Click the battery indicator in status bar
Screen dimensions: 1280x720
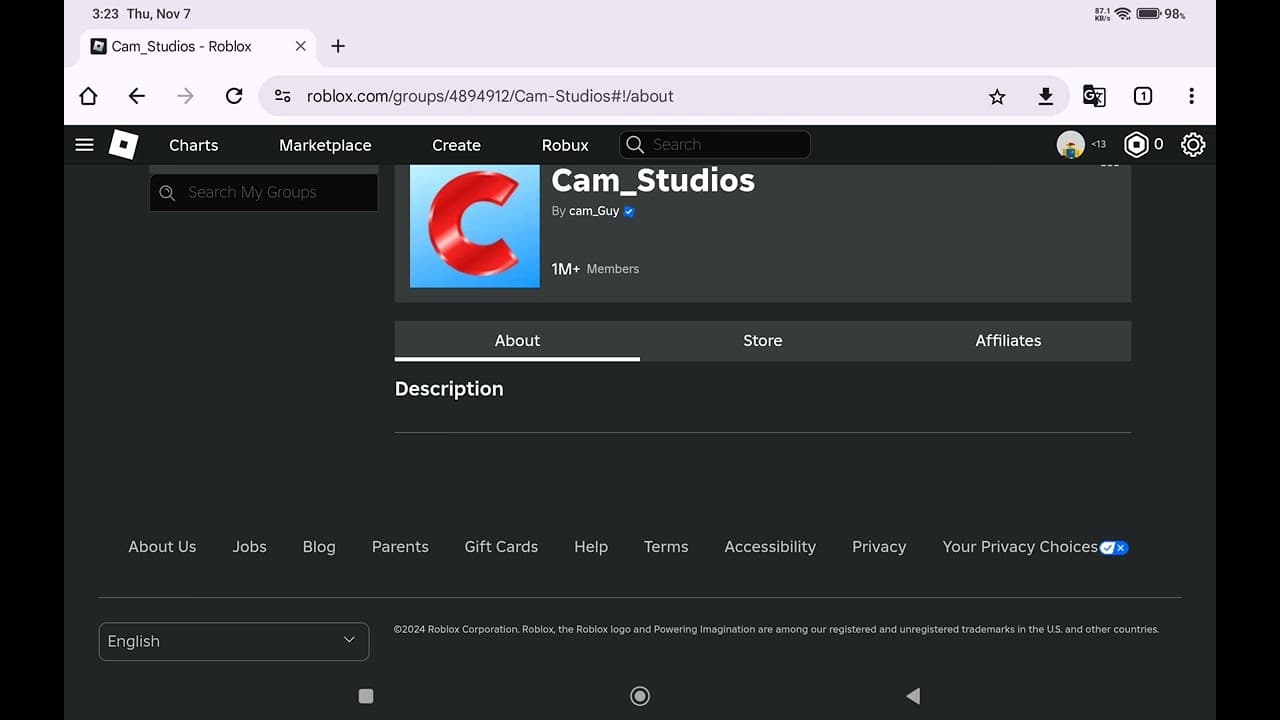click(x=1148, y=14)
